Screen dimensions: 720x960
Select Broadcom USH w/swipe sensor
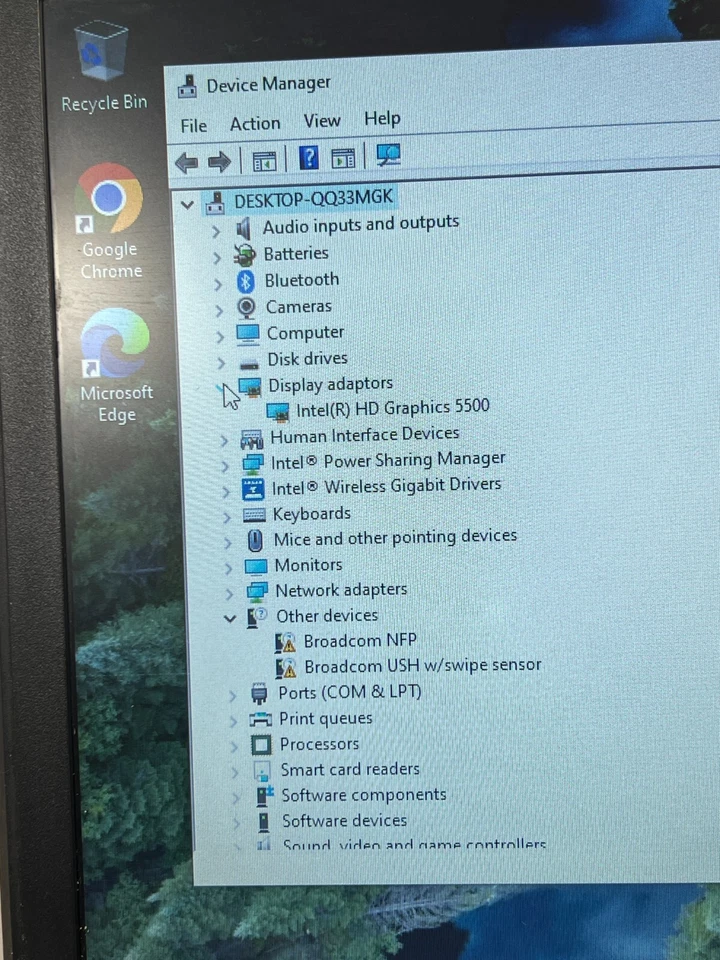click(x=422, y=666)
